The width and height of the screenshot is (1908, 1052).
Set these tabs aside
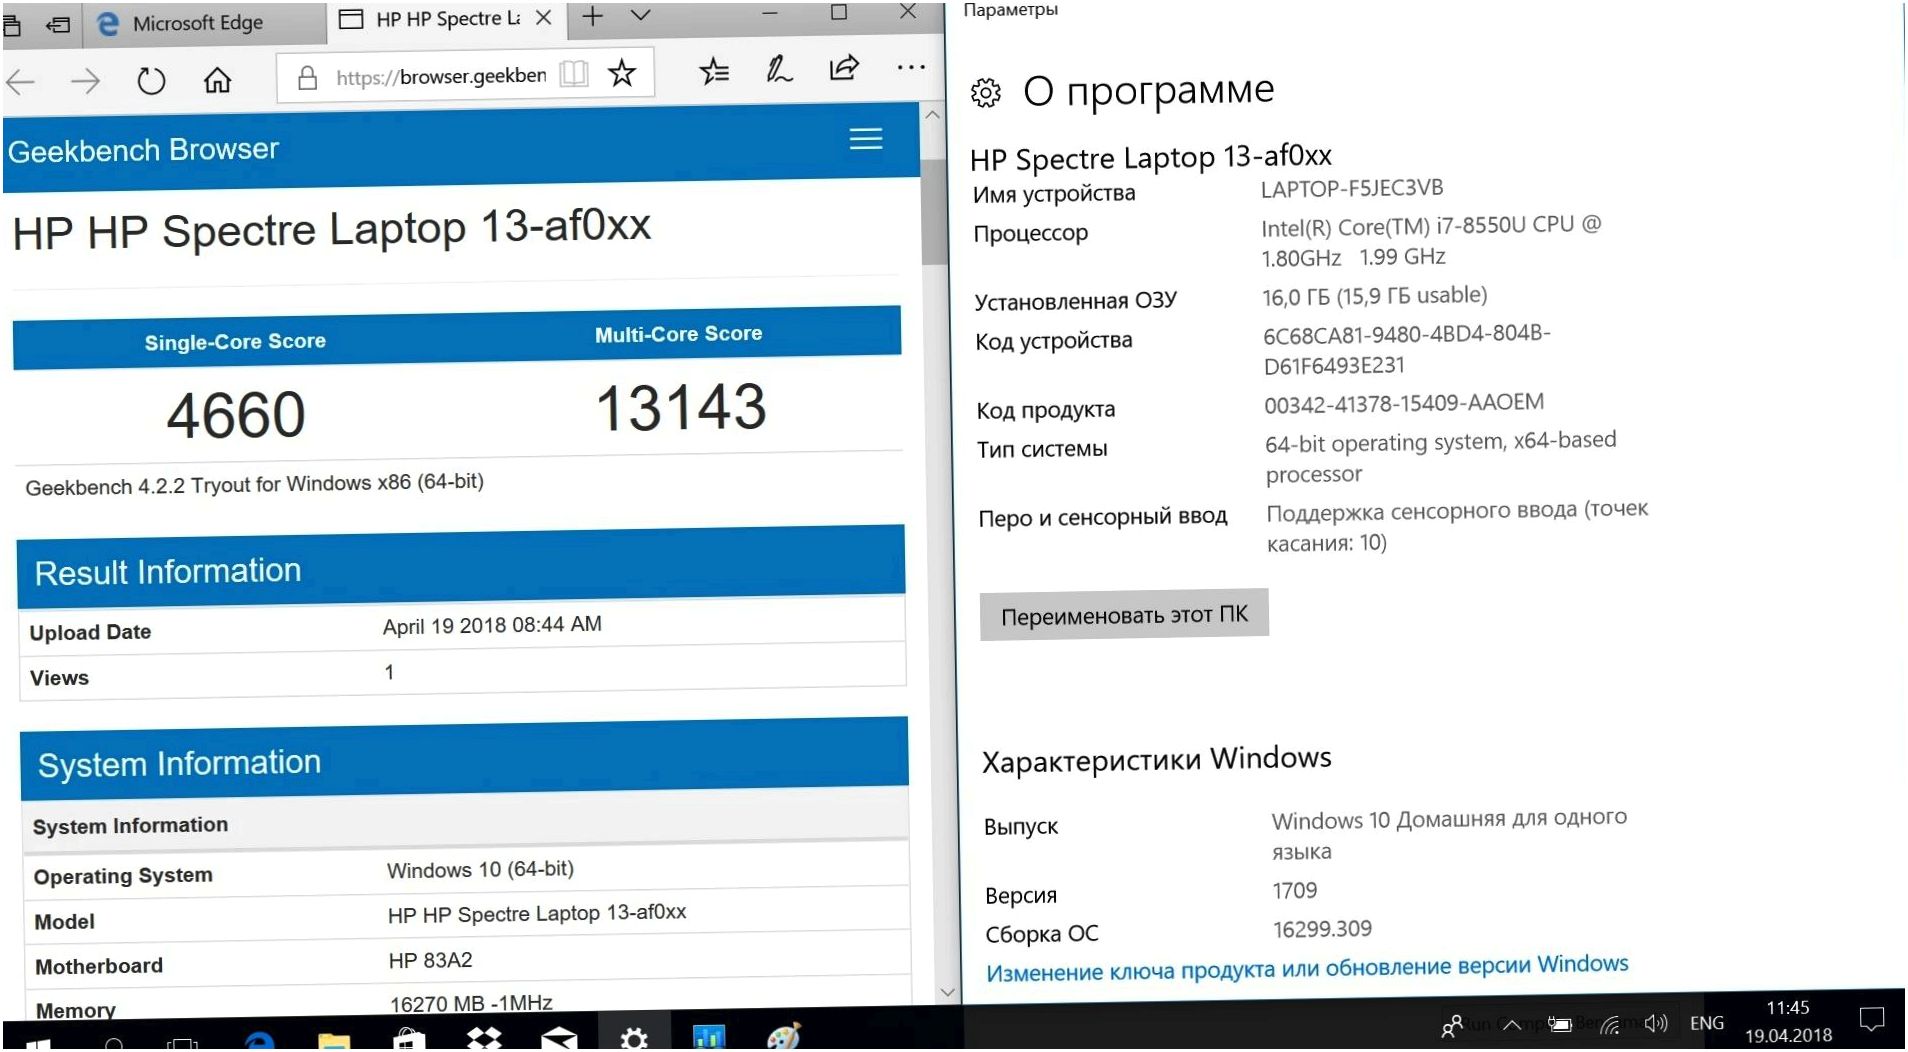58,25
